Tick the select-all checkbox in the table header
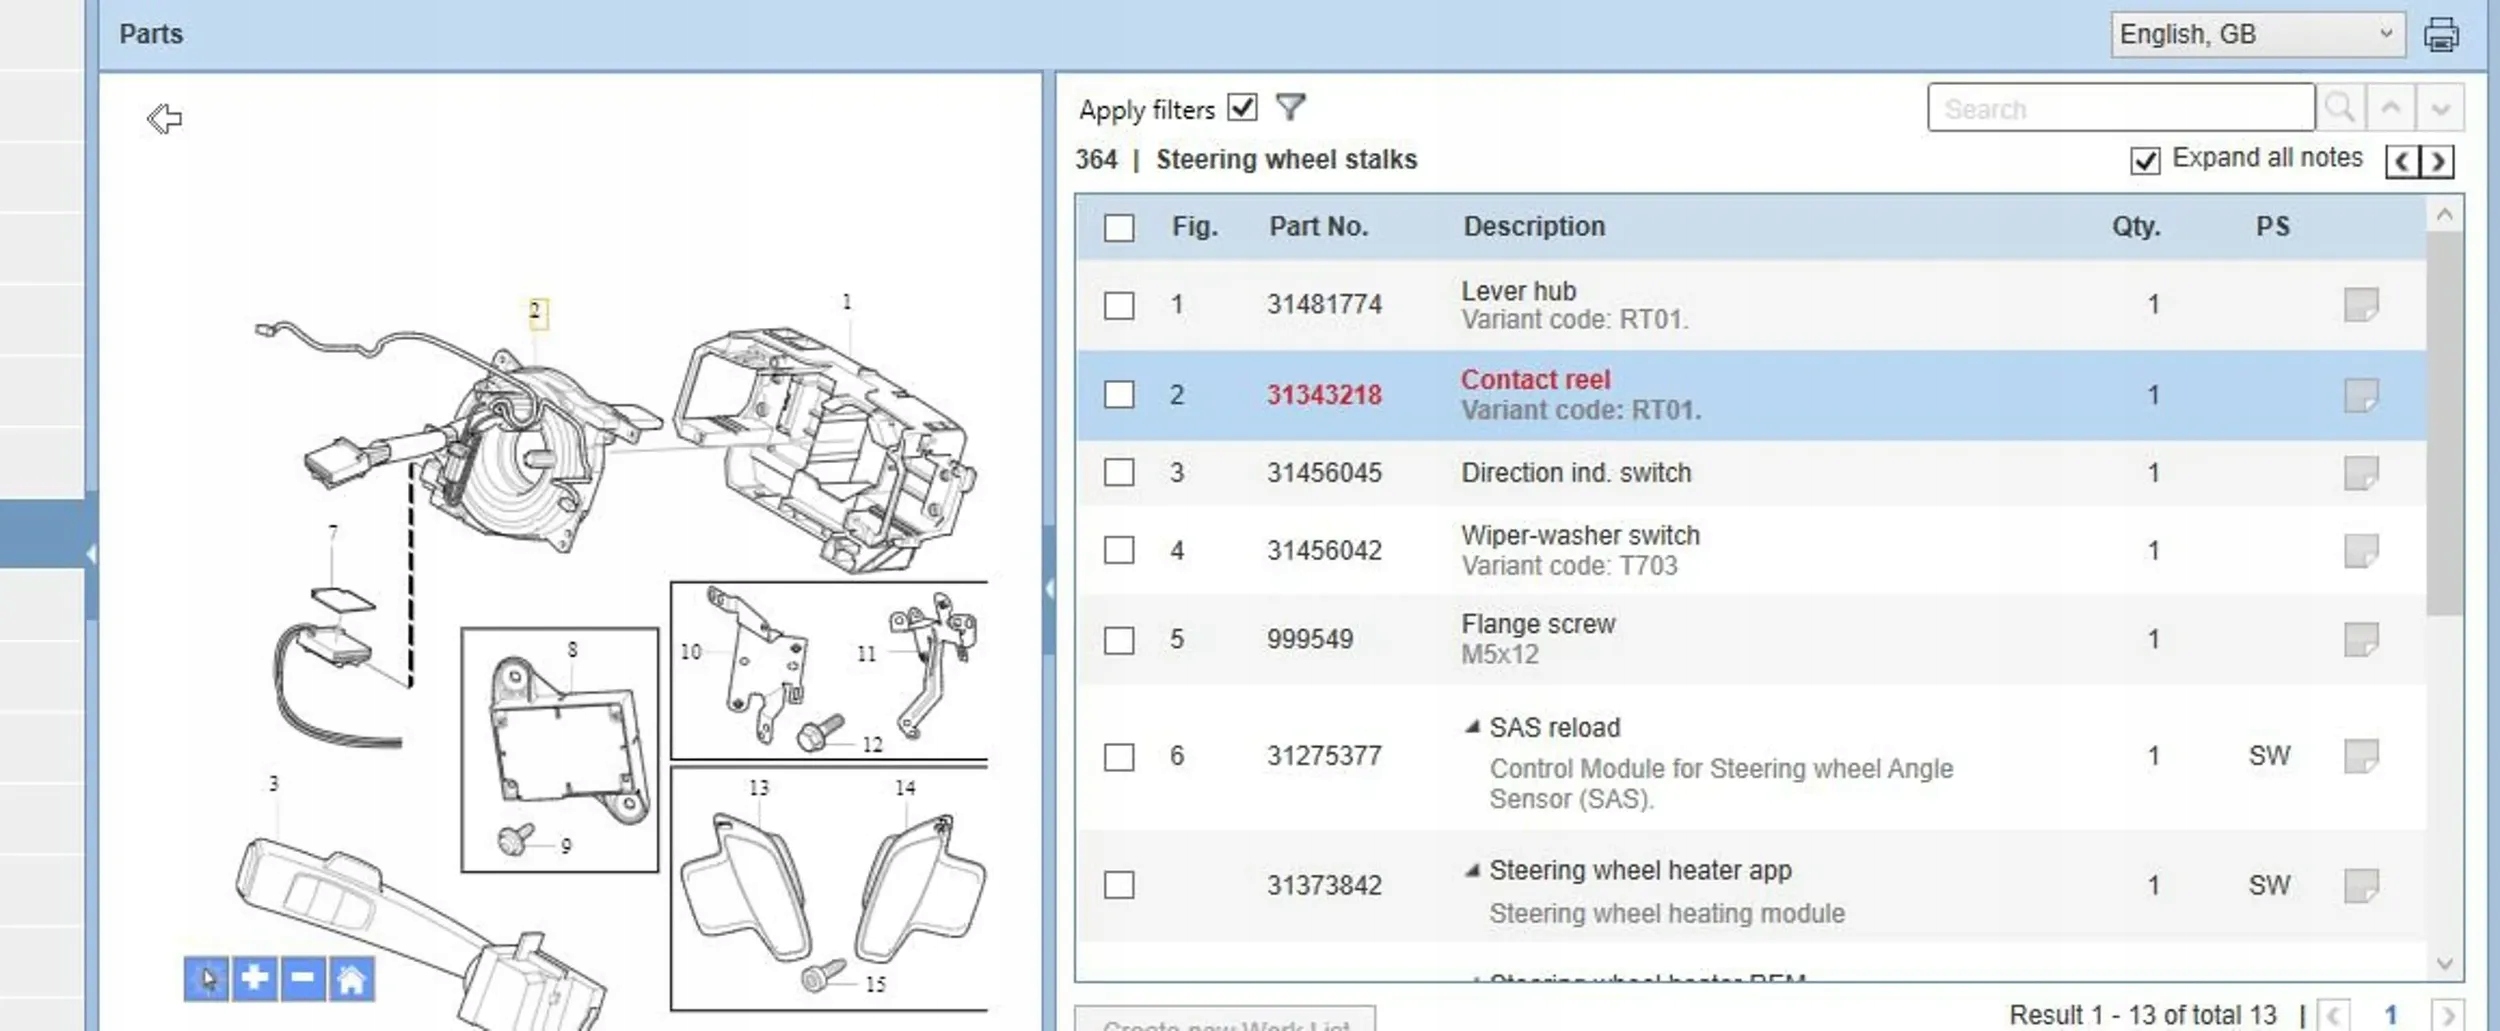This screenshot has width=2500, height=1031. 1119,228
